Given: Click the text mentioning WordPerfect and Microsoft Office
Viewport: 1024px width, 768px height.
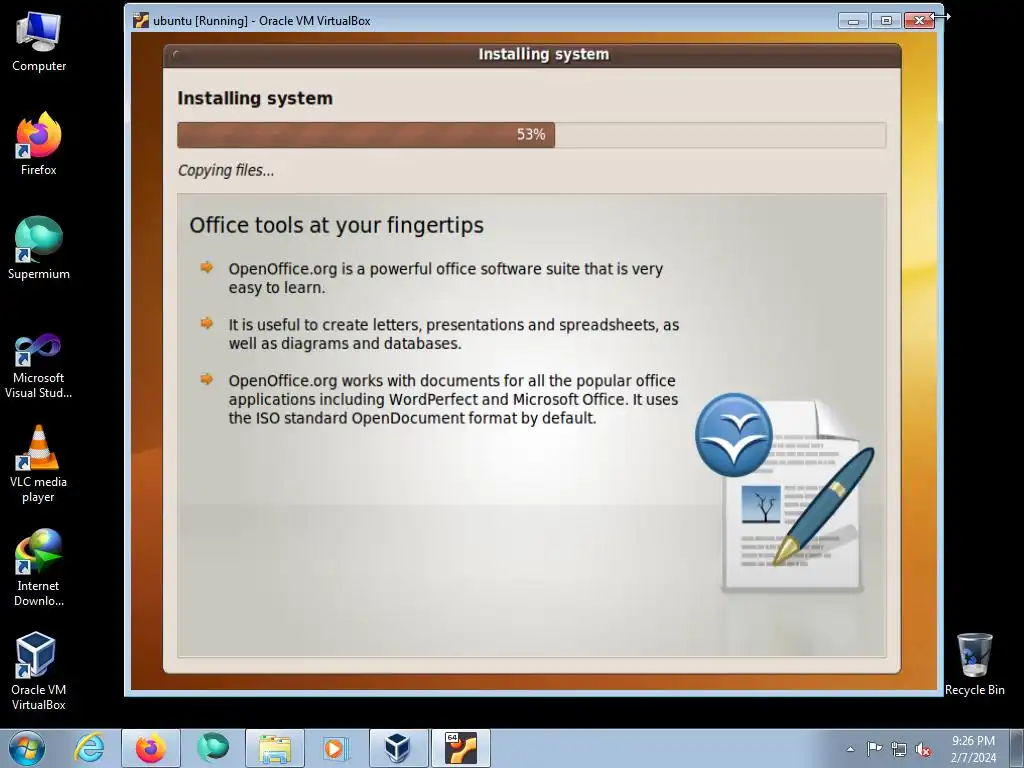Looking at the screenshot, I should coord(453,399).
